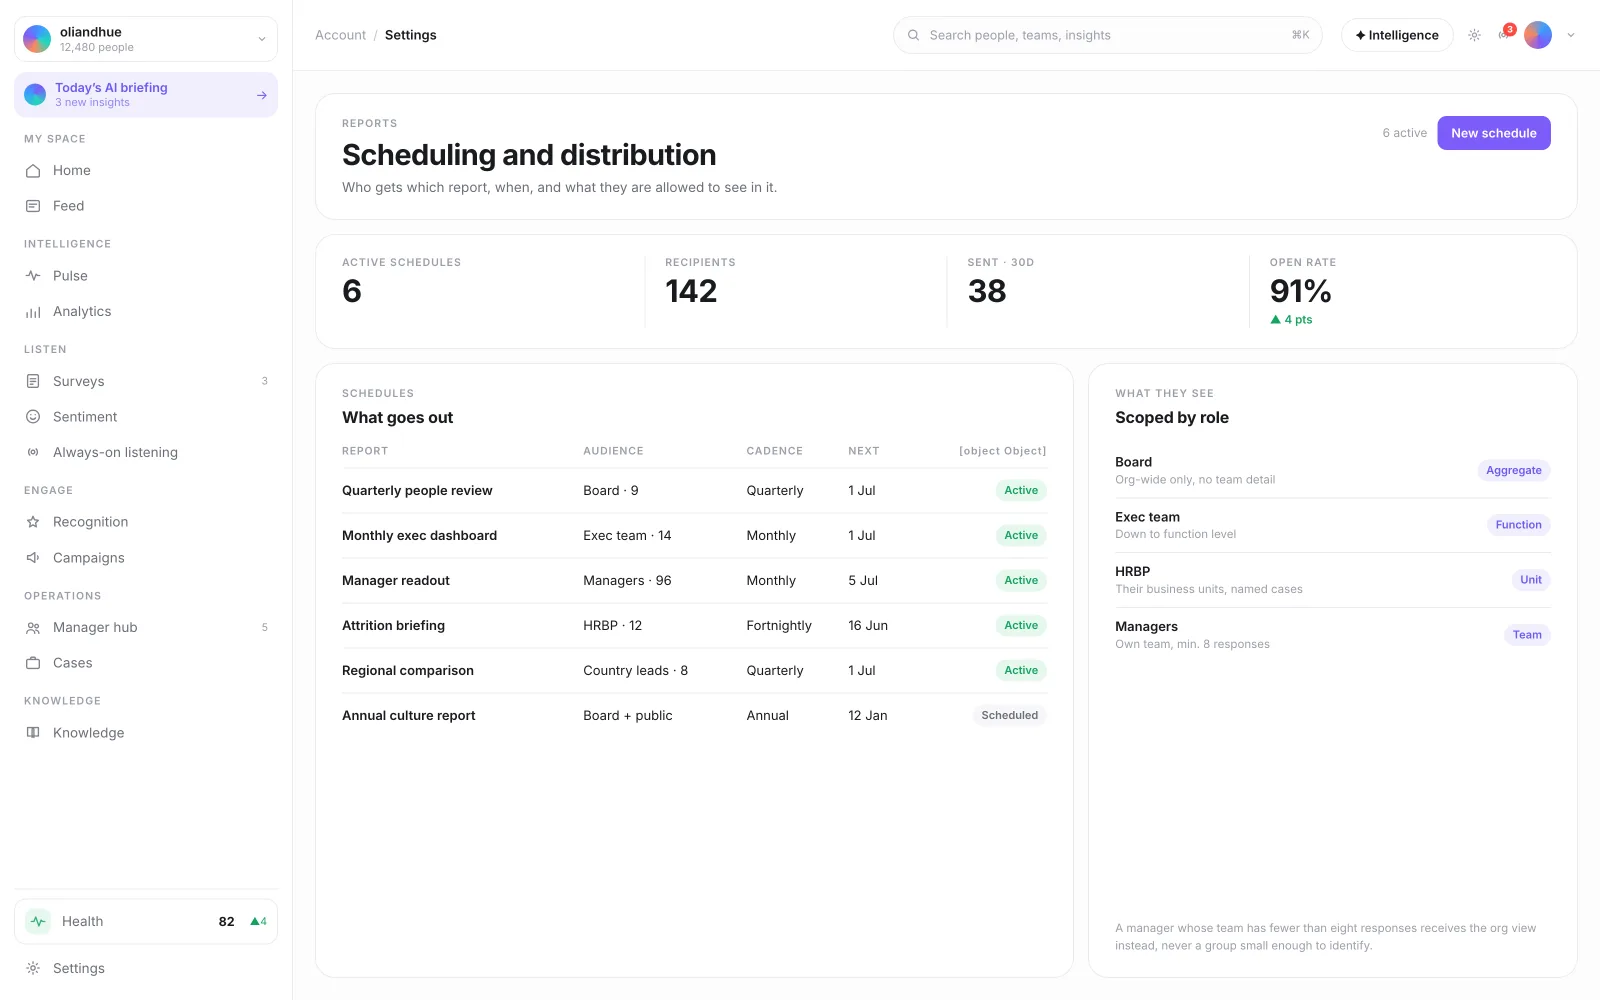Select Monthly exec dashboard report
The height and width of the screenshot is (1000, 1600).
[694, 536]
